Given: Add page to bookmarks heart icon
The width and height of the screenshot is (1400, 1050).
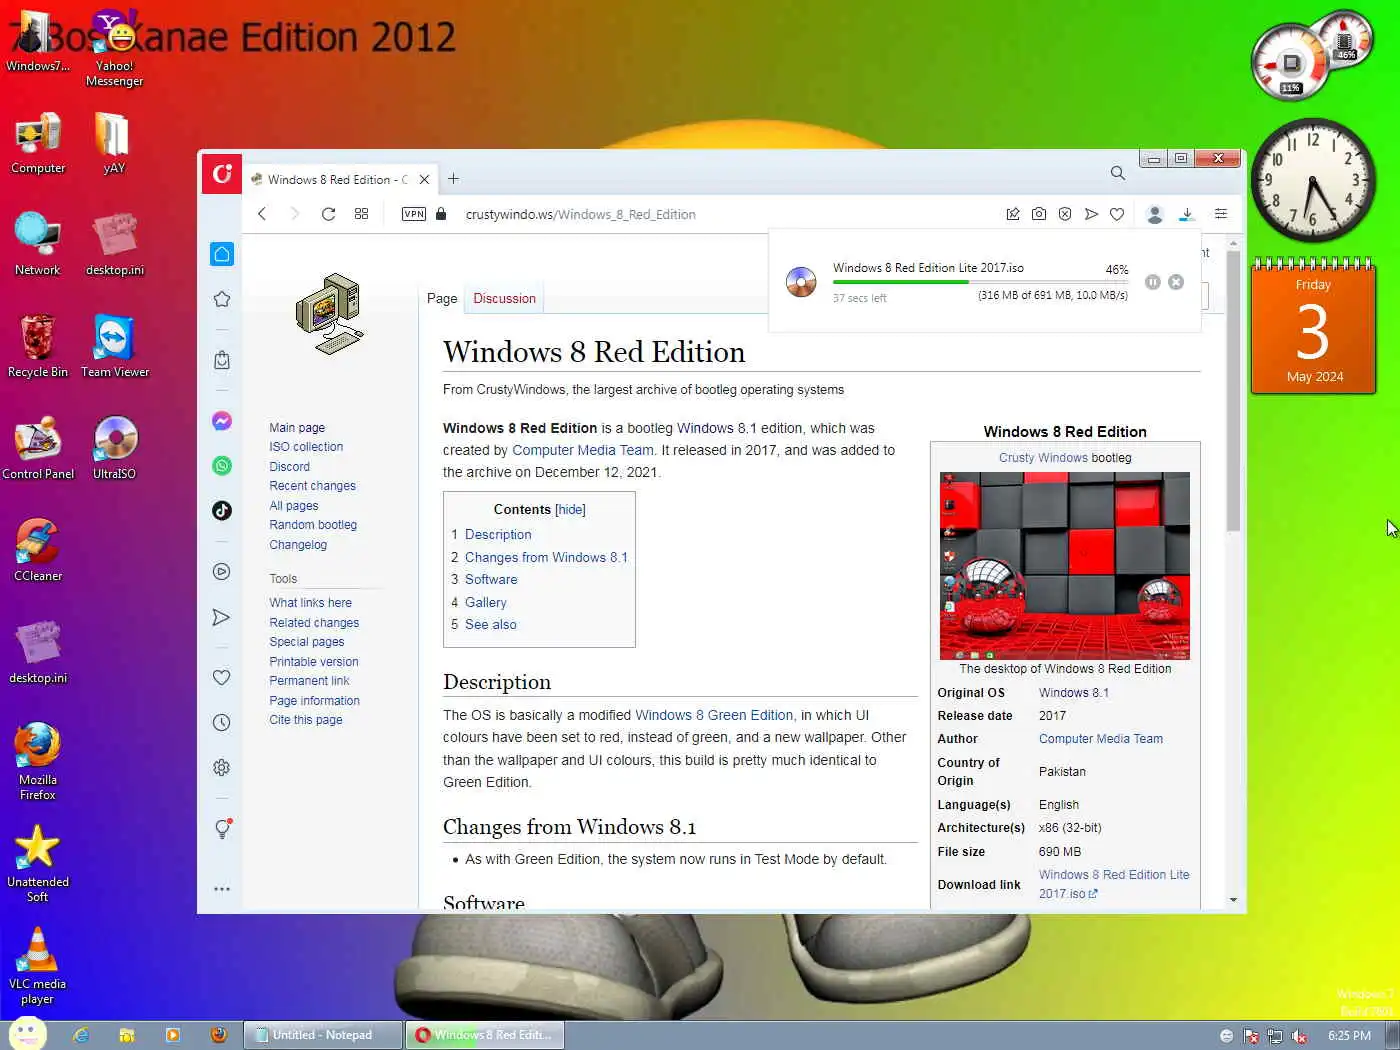Looking at the screenshot, I should coord(1117,214).
